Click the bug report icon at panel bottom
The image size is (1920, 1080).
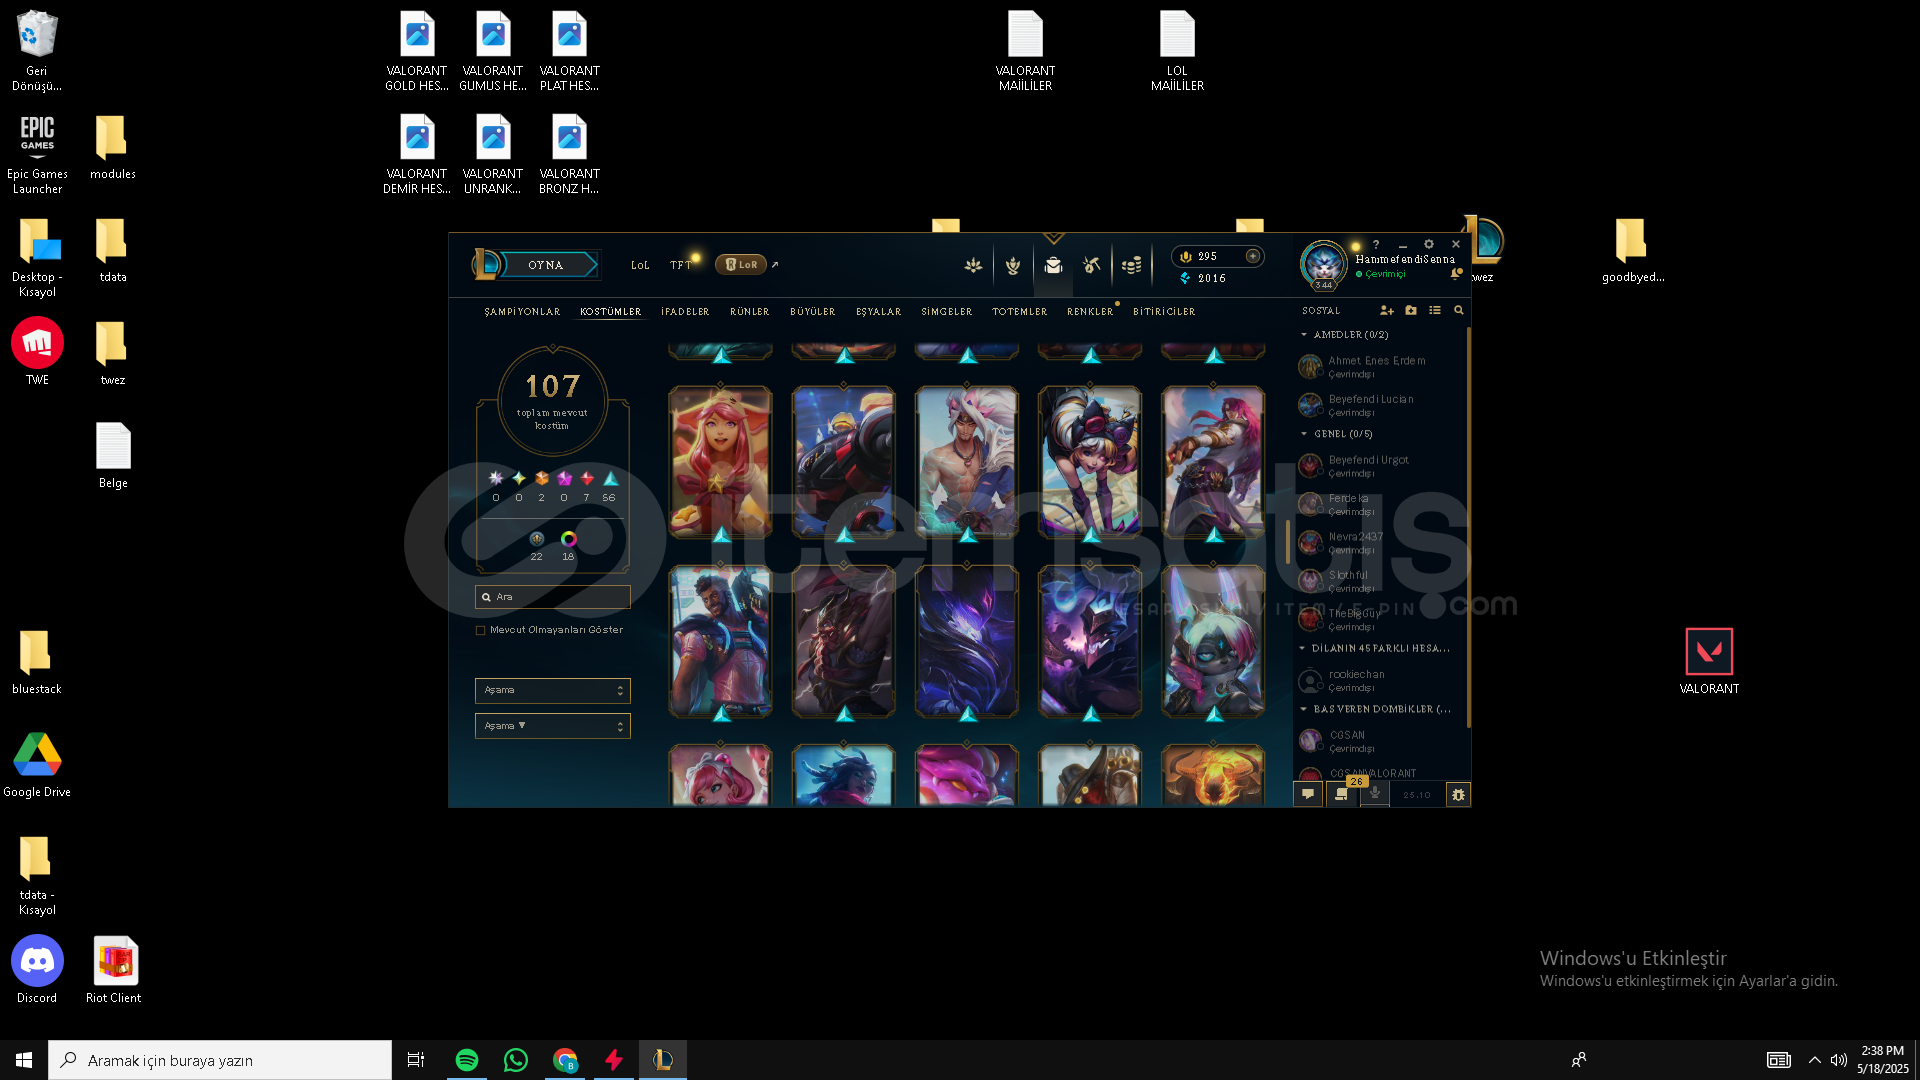point(1458,795)
